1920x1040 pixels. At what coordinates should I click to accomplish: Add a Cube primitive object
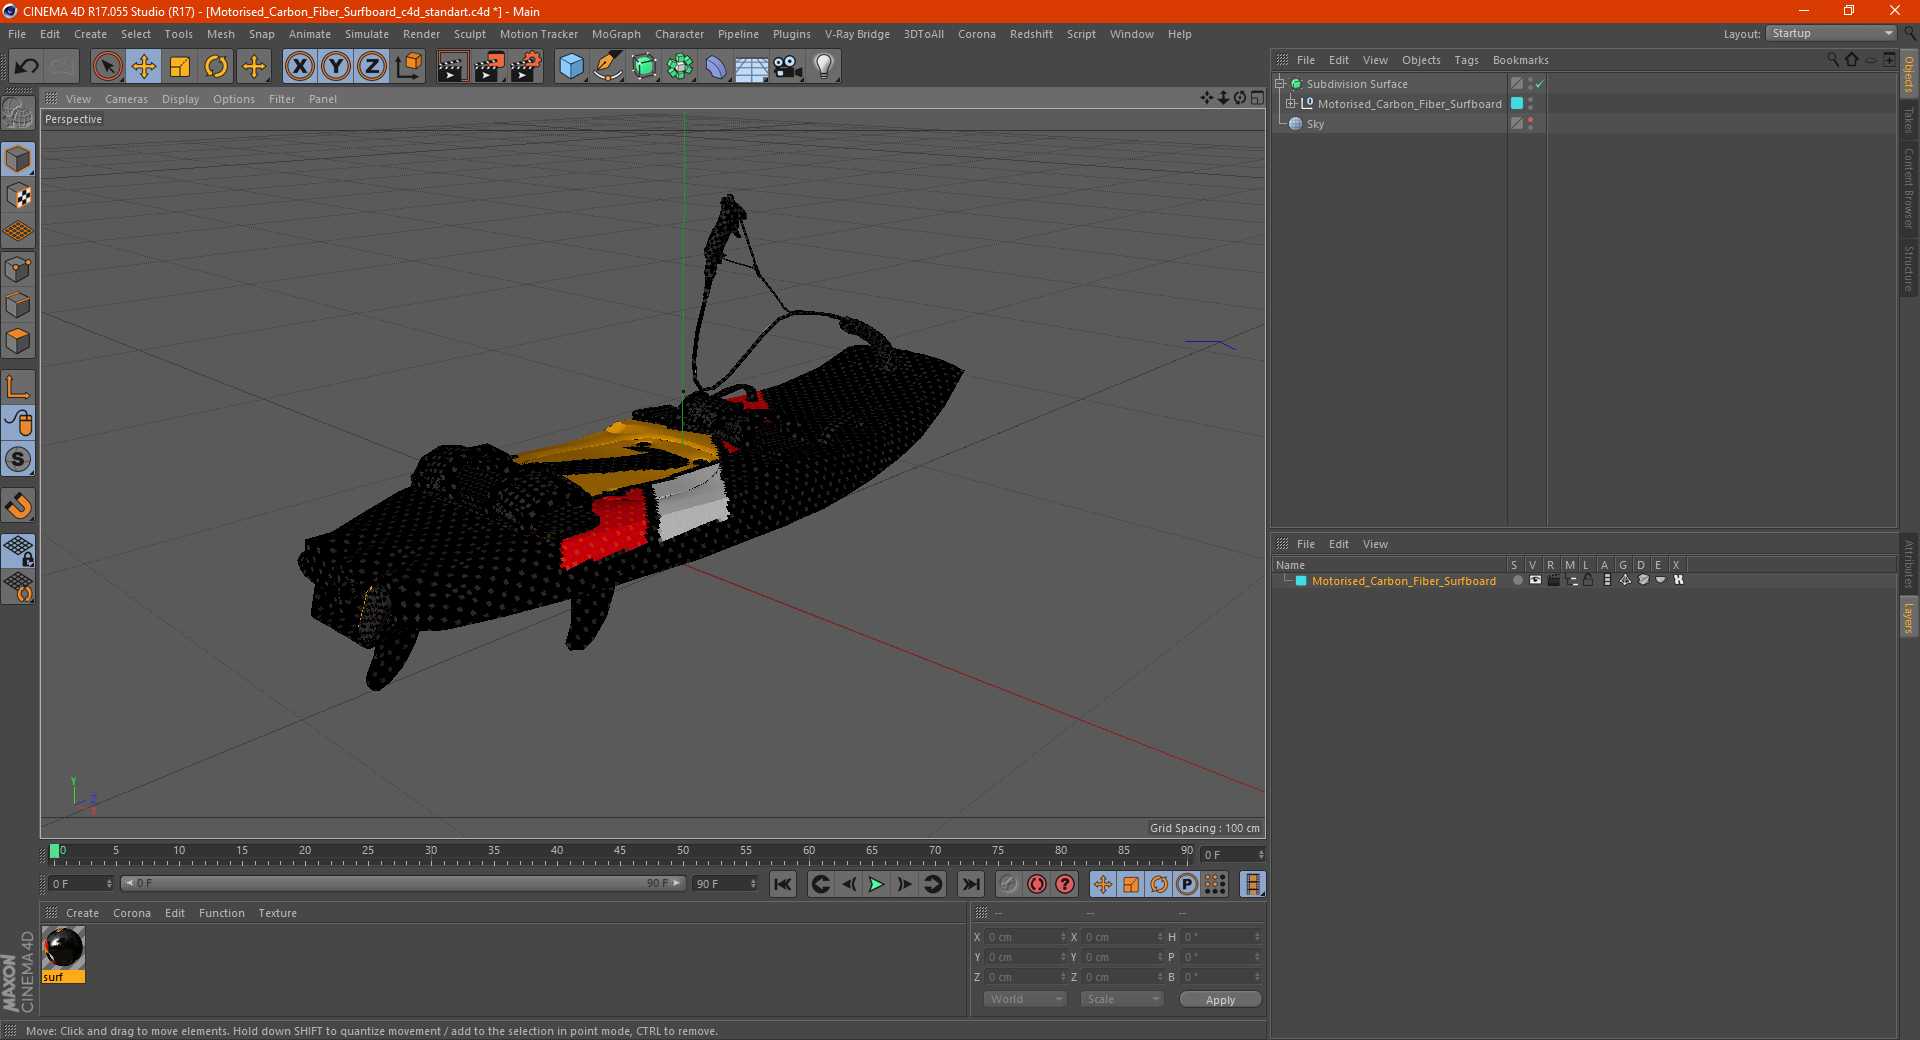click(571, 67)
